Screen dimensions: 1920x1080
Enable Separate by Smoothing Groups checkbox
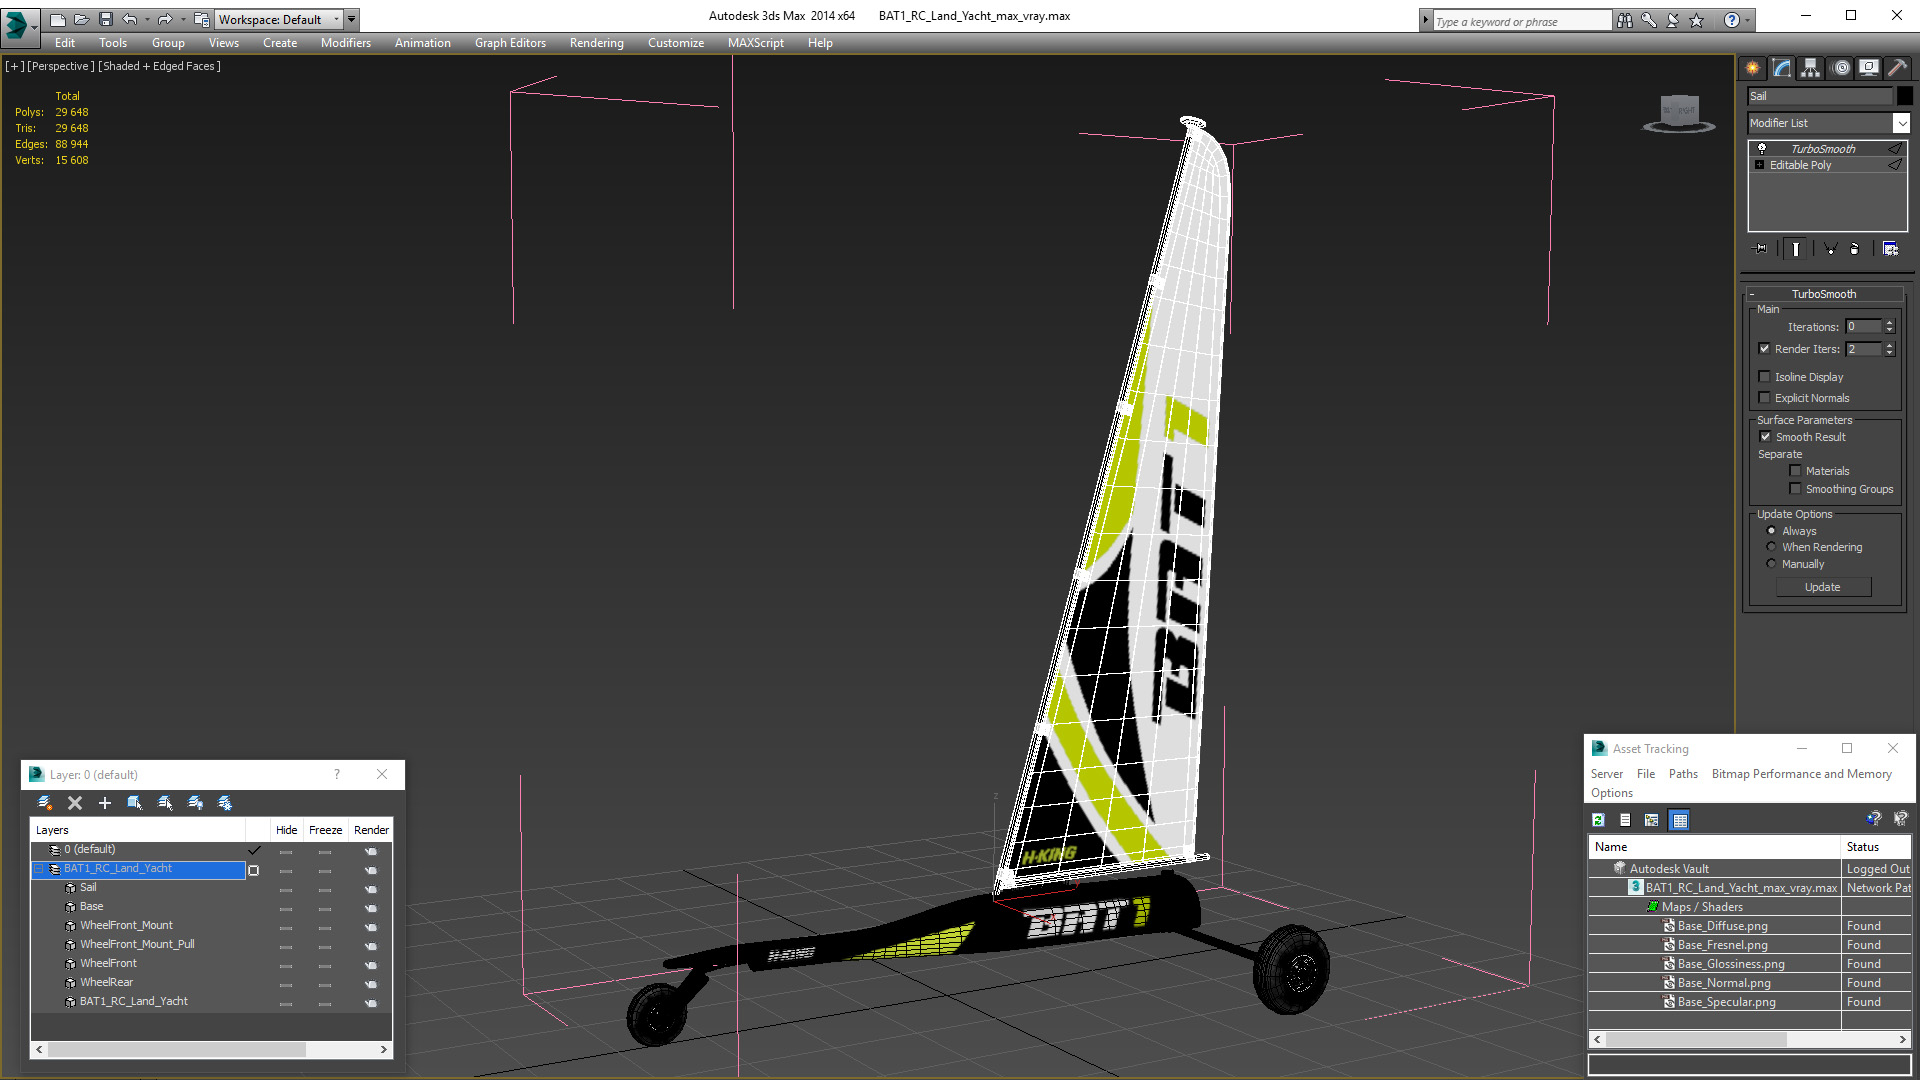pos(1796,489)
